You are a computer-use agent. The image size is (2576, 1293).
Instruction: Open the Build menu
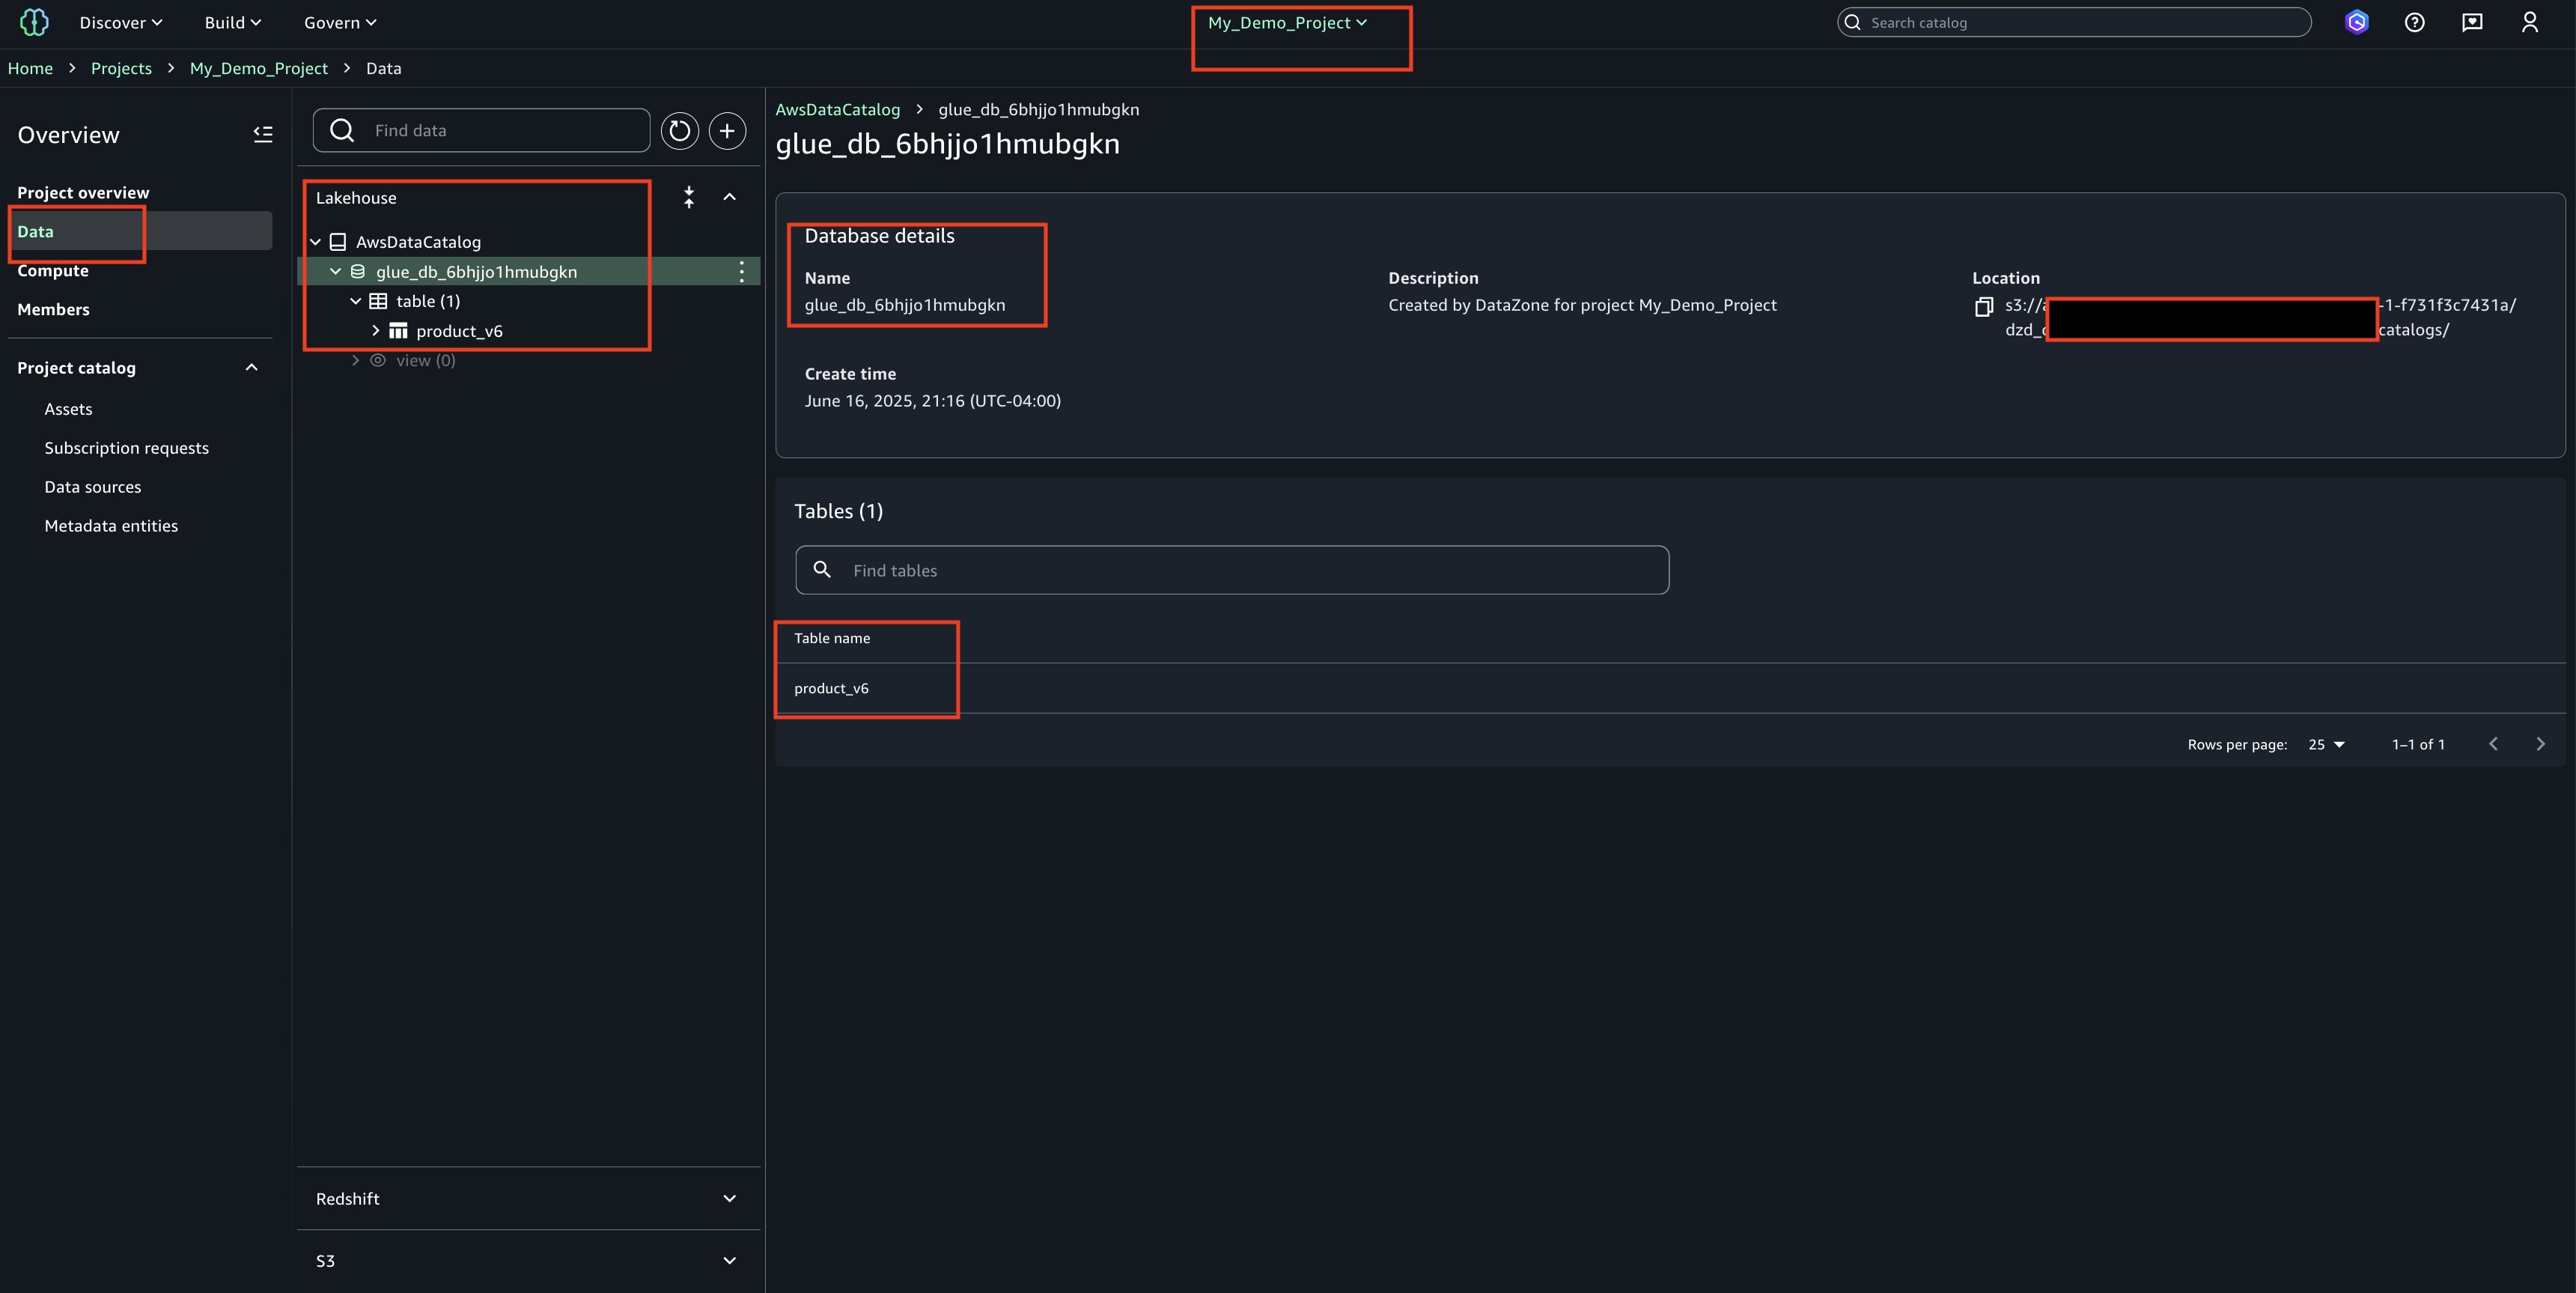coord(232,23)
